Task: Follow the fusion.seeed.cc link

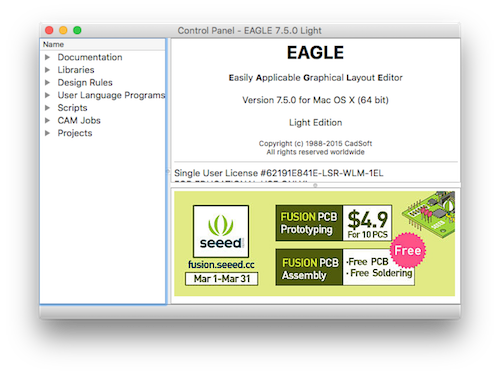Action: click(221, 265)
